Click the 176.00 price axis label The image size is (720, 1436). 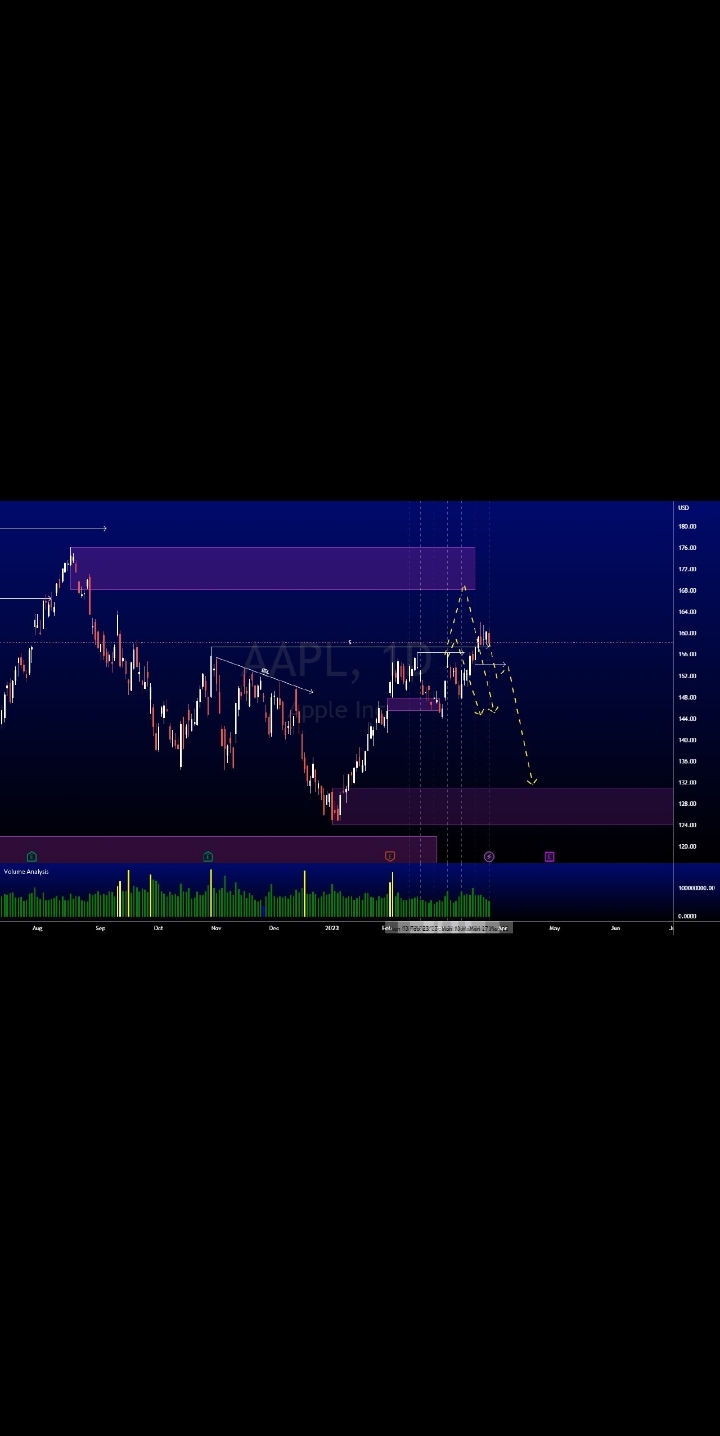tap(687, 548)
